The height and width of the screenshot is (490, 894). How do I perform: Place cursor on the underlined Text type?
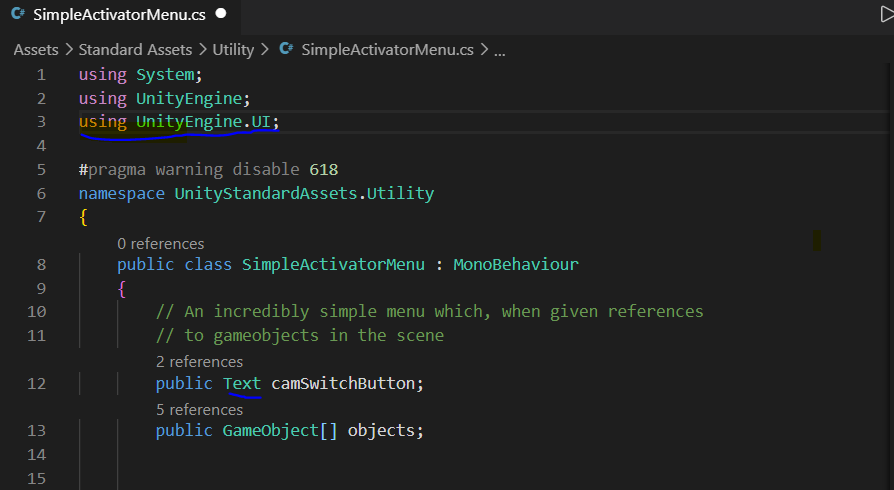click(242, 383)
